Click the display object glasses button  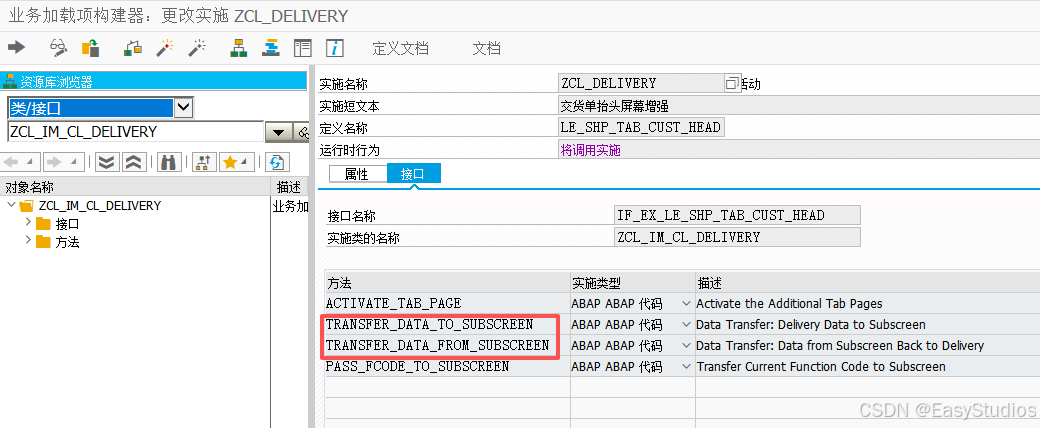click(302, 132)
